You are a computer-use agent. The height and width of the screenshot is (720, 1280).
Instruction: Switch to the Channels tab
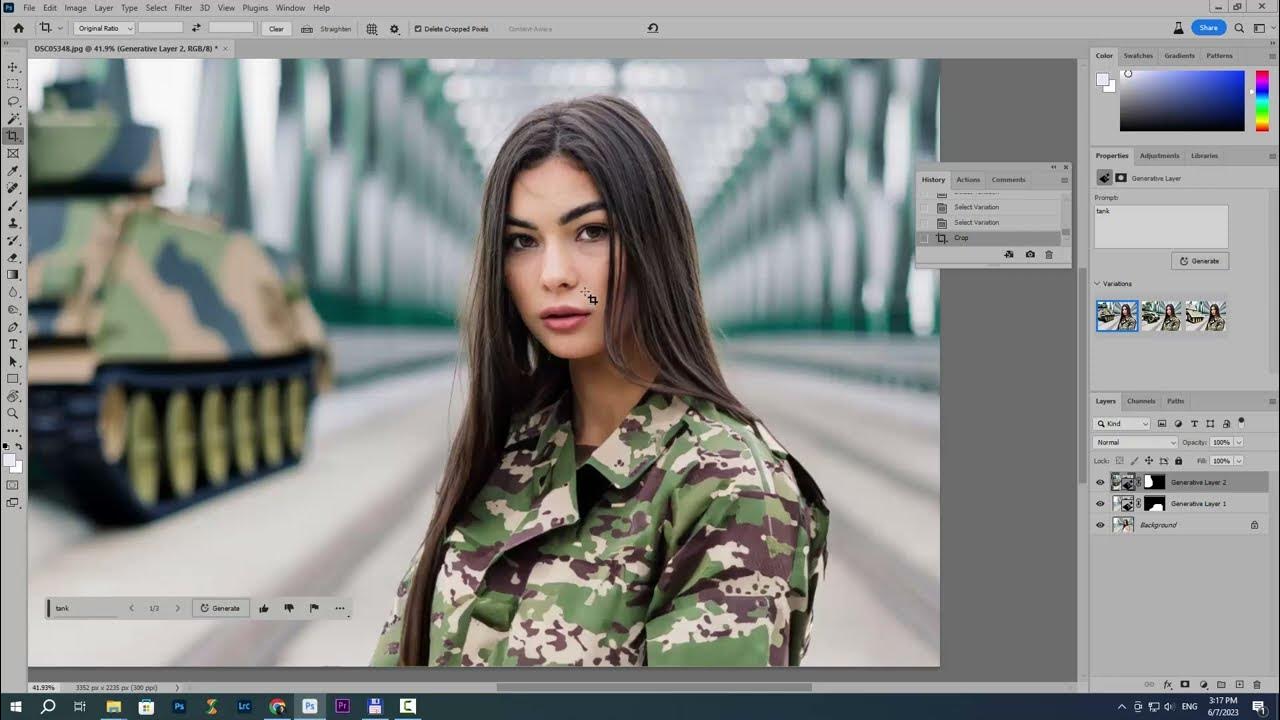(1141, 401)
